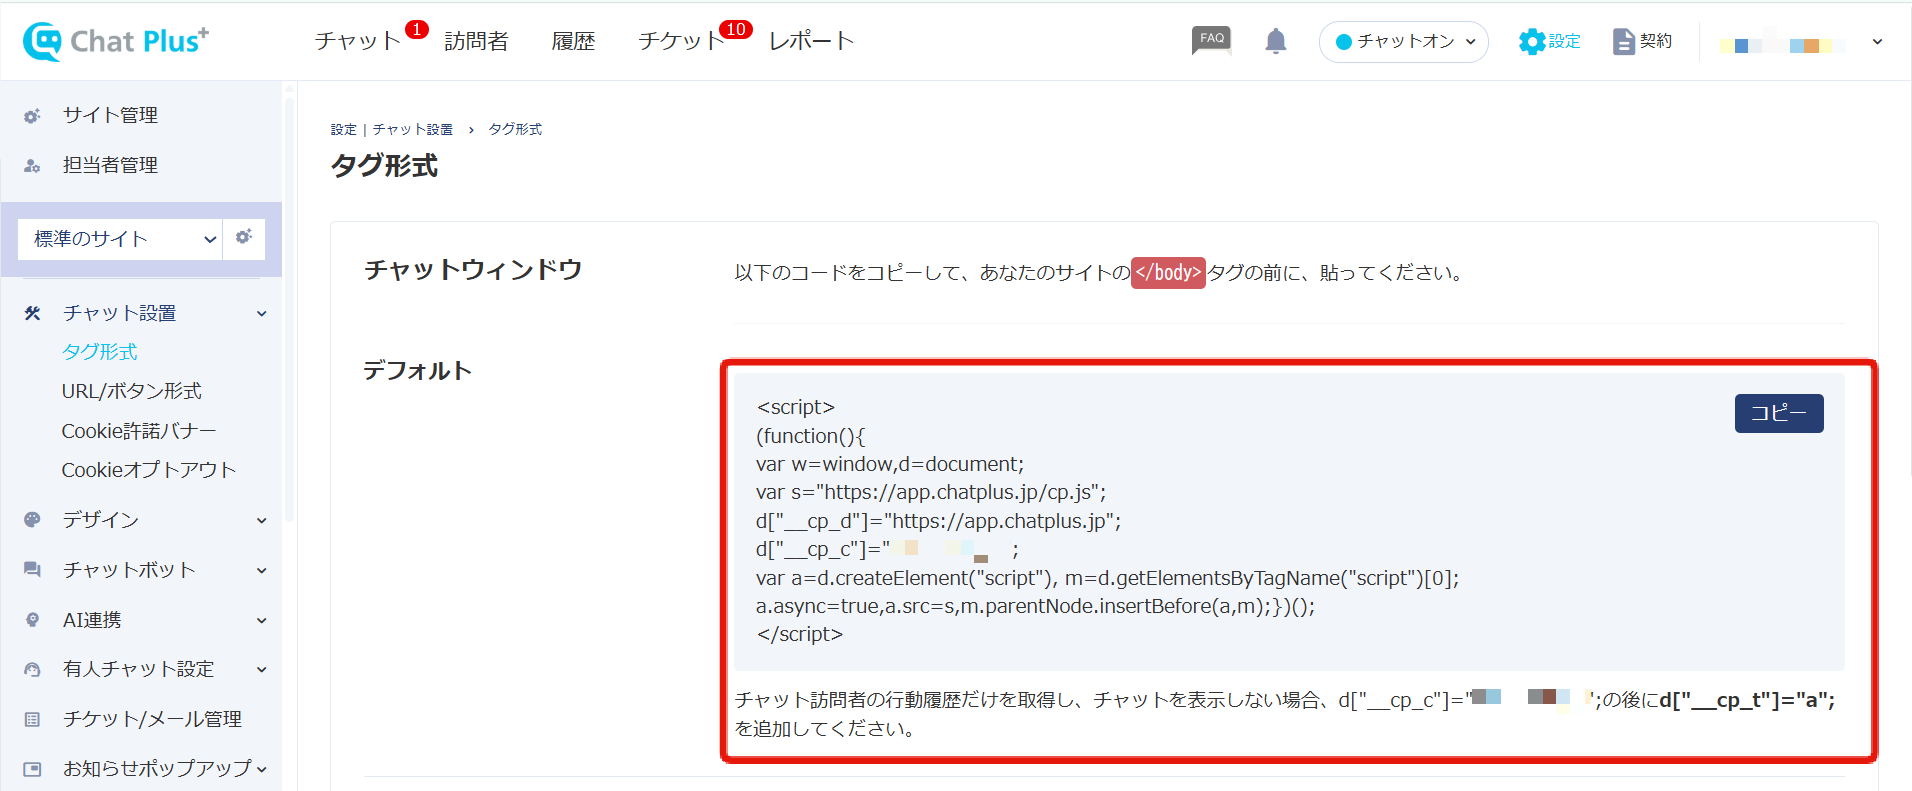Expand the デザイン section chevron
Image resolution: width=1912 pixels, height=791 pixels.
(262, 520)
